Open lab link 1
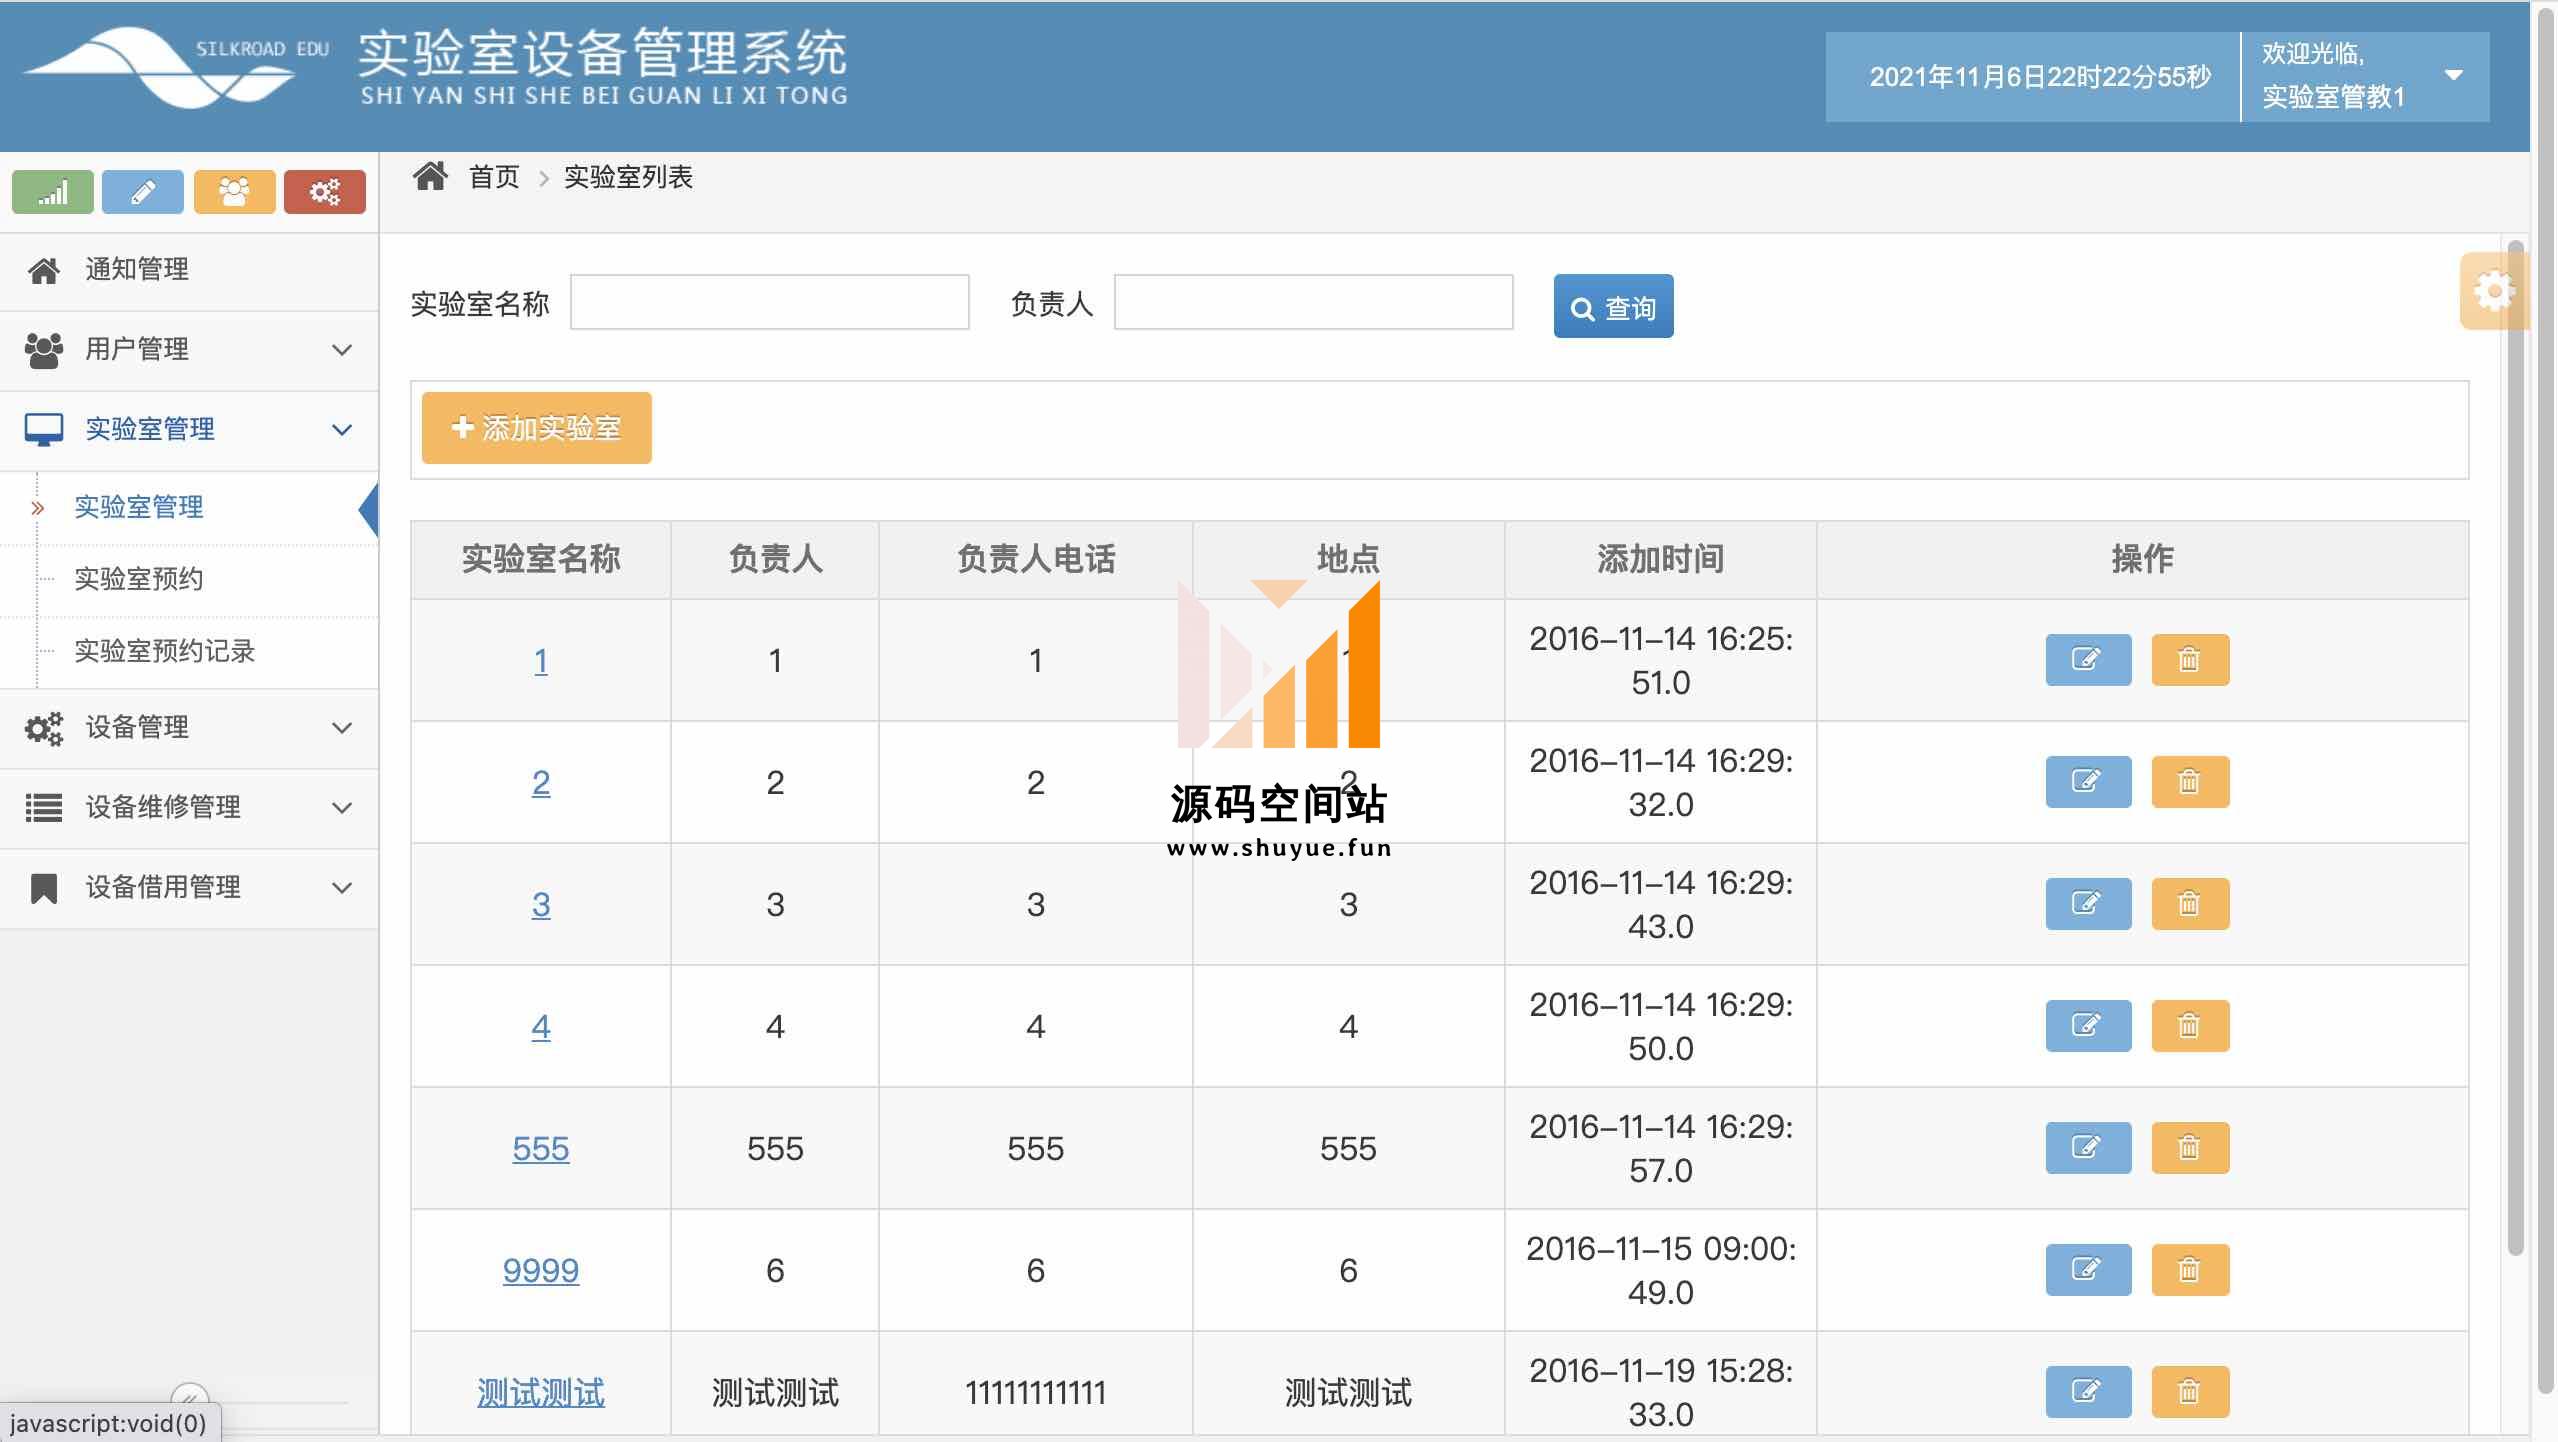Viewport: 2558px width, 1442px height. [x=541, y=661]
